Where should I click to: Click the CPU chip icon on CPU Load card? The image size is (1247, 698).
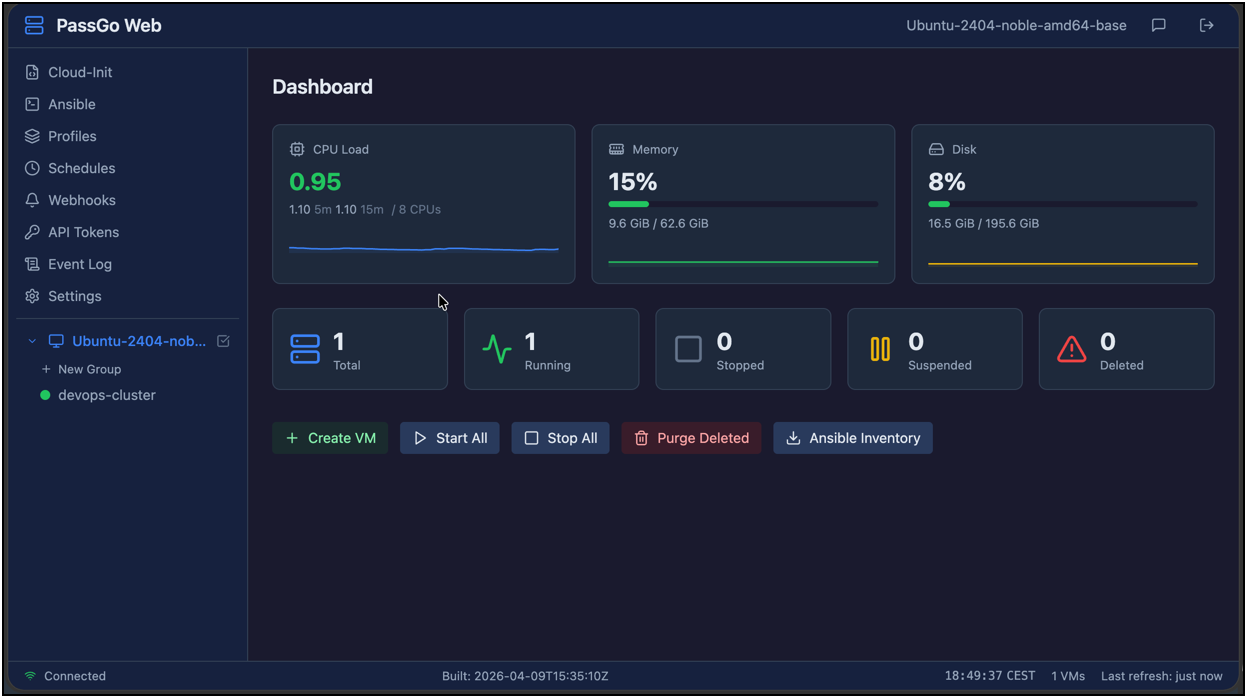point(297,149)
